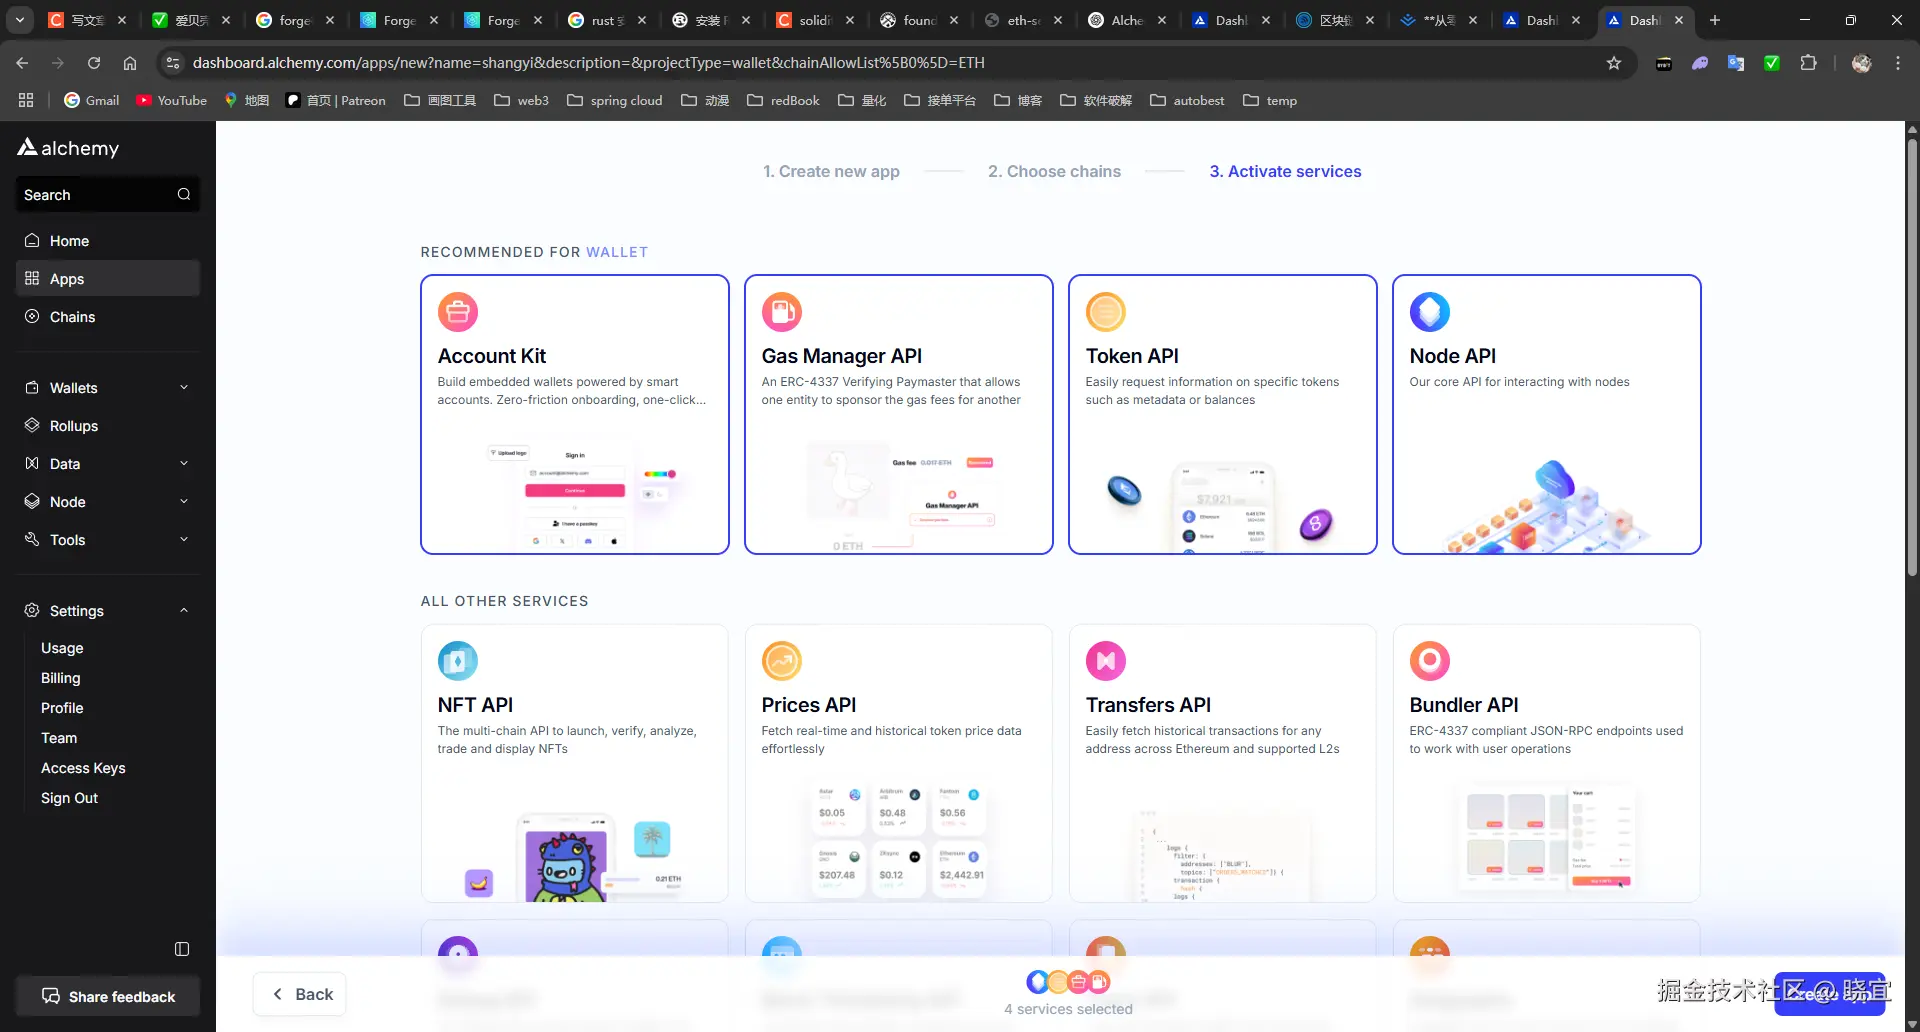Image resolution: width=1920 pixels, height=1032 pixels.
Task: Toggle the Account Kit service card
Action: pyautogui.click(x=575, y=414)
